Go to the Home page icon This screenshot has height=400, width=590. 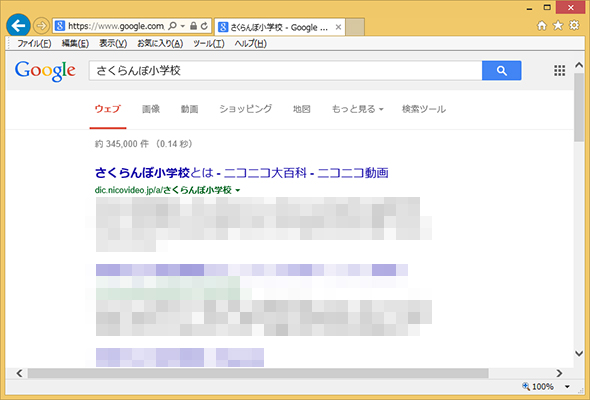[x=542, y=26]
